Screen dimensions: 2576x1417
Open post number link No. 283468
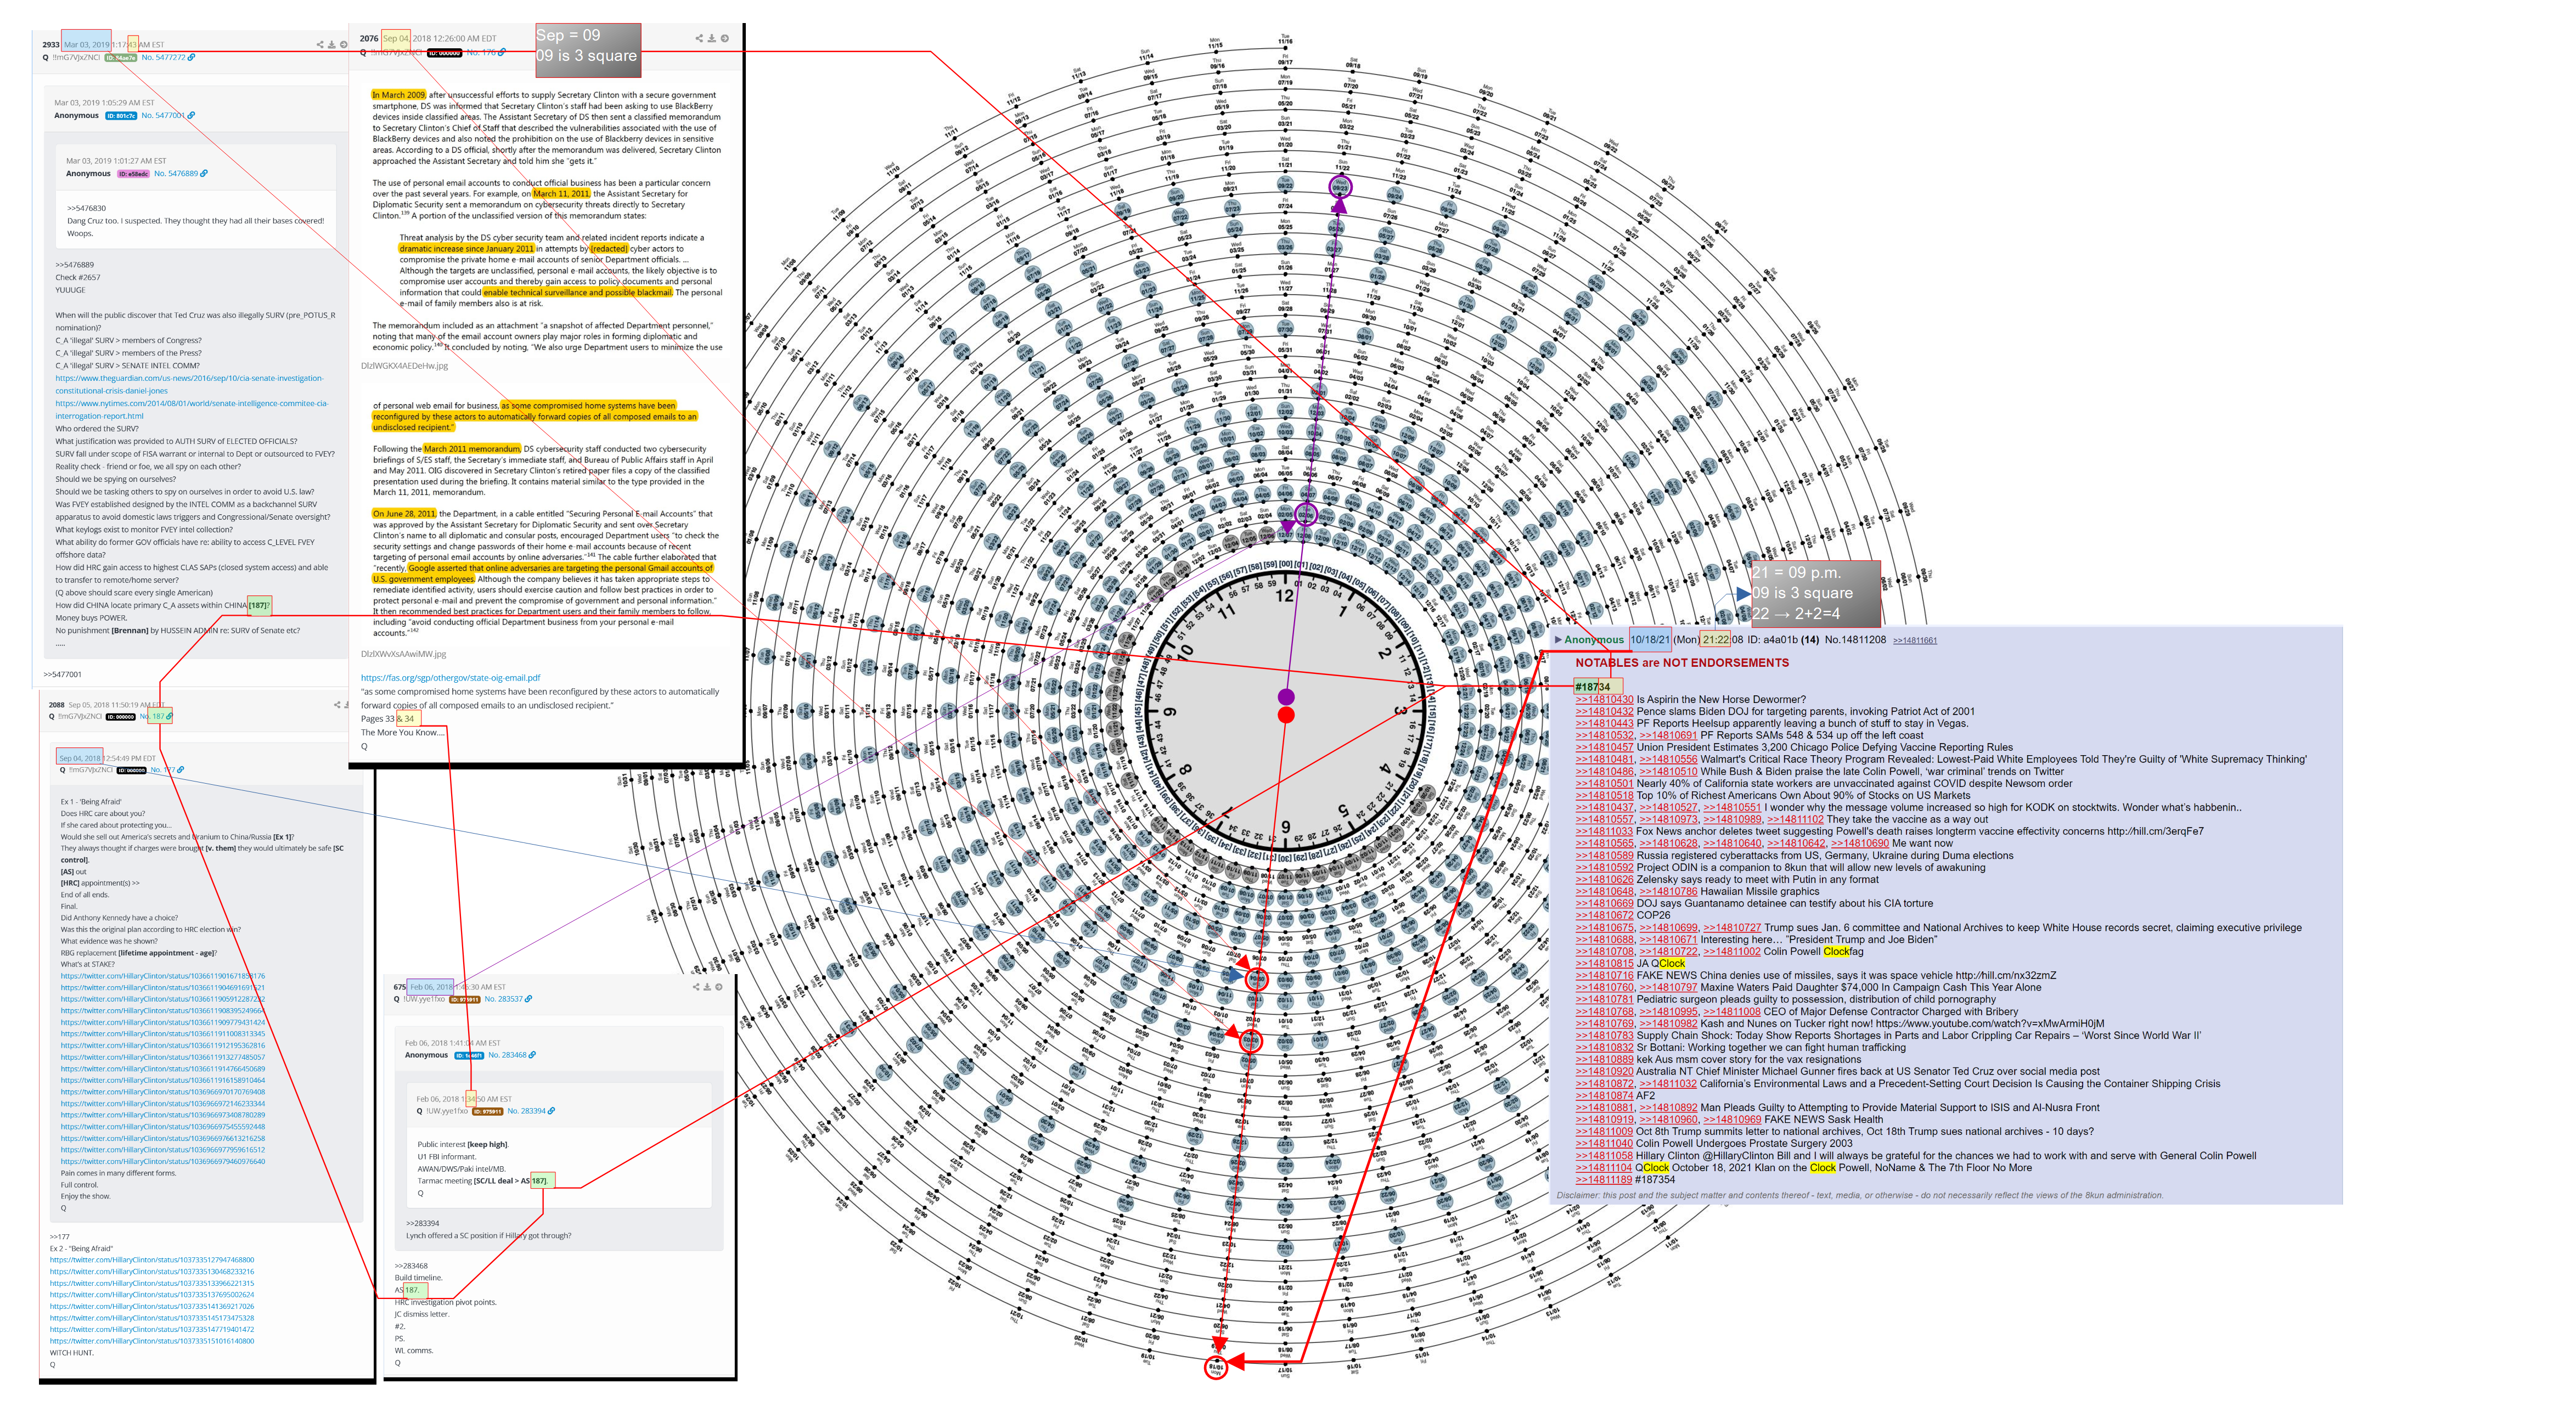point(507,1054)
